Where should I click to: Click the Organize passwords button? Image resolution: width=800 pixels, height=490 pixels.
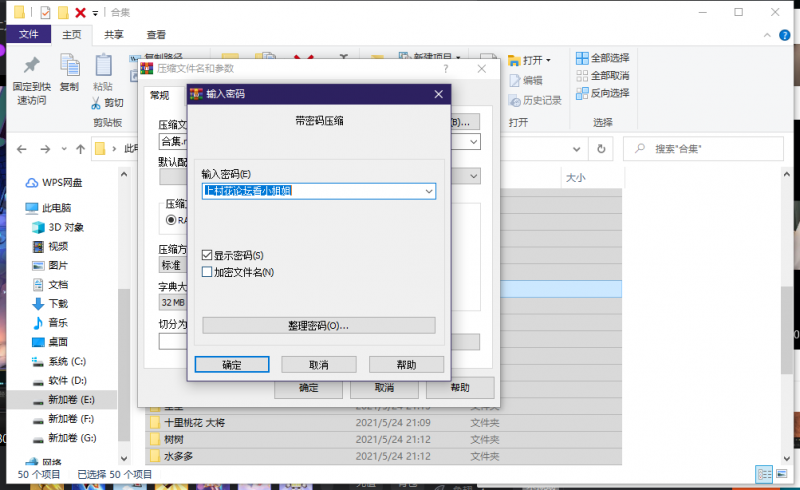pos(318,326)
